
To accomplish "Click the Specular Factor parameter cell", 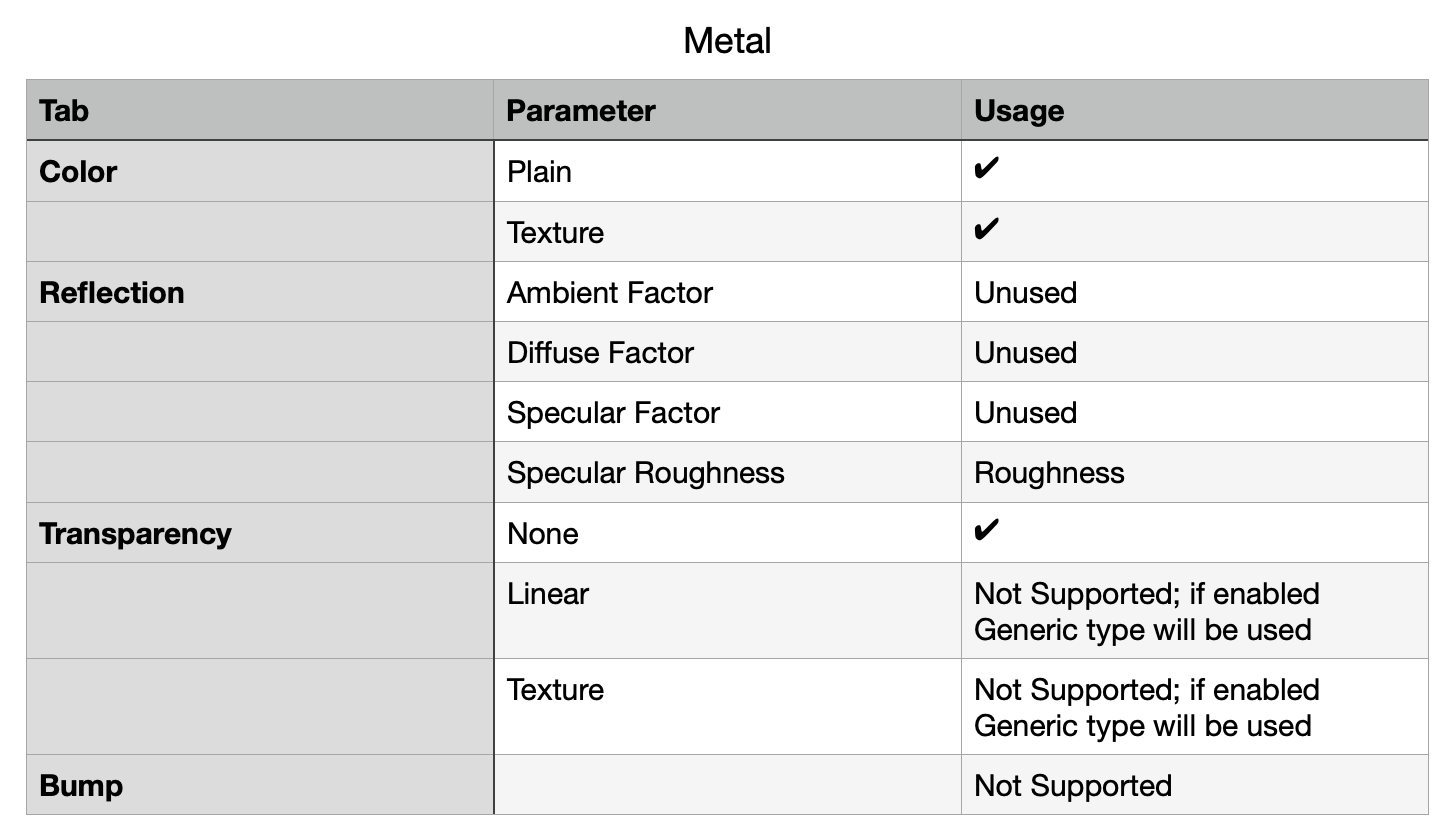I will click(728, 412).
